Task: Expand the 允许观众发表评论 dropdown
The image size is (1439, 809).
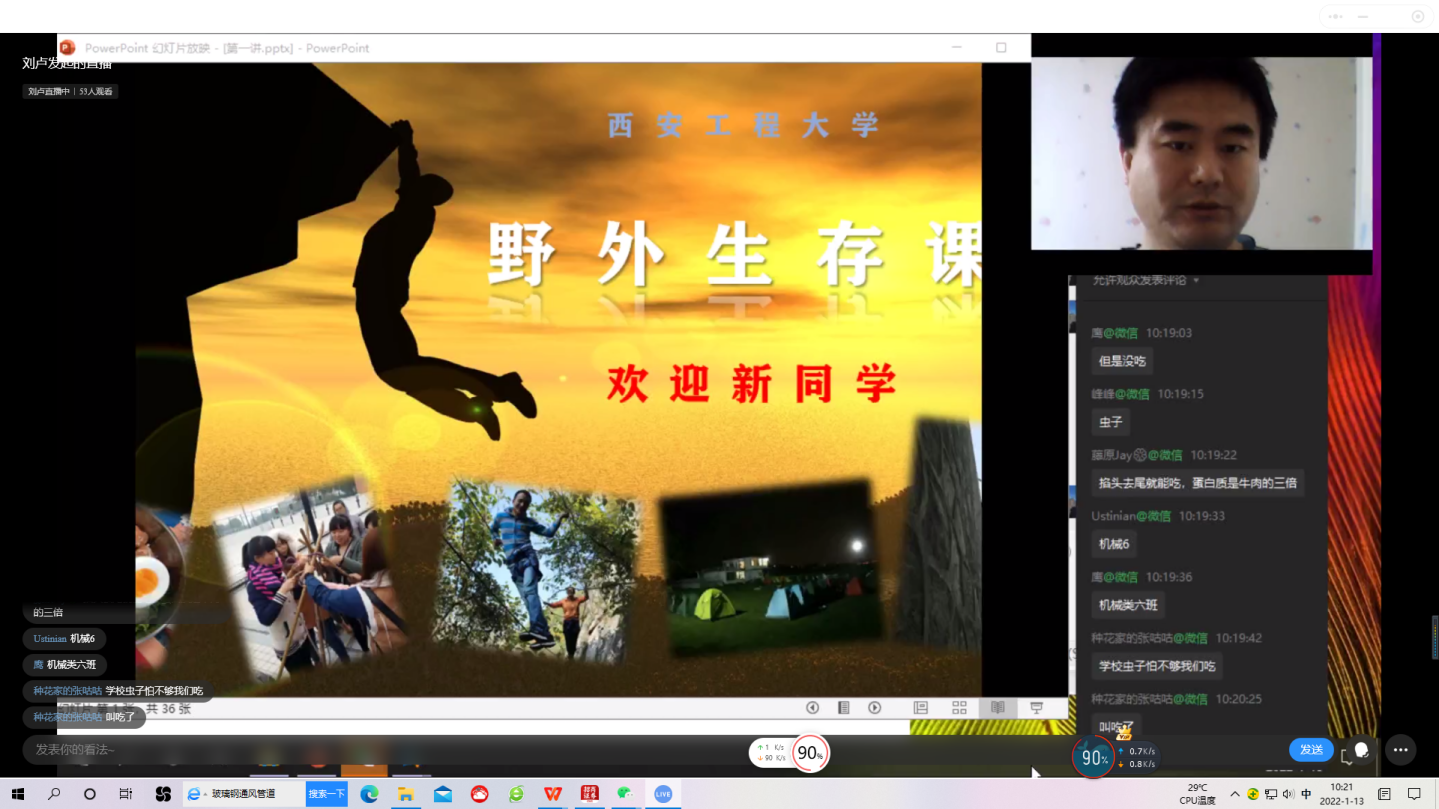Action: pyautogui.click(x=1146, y=281)
